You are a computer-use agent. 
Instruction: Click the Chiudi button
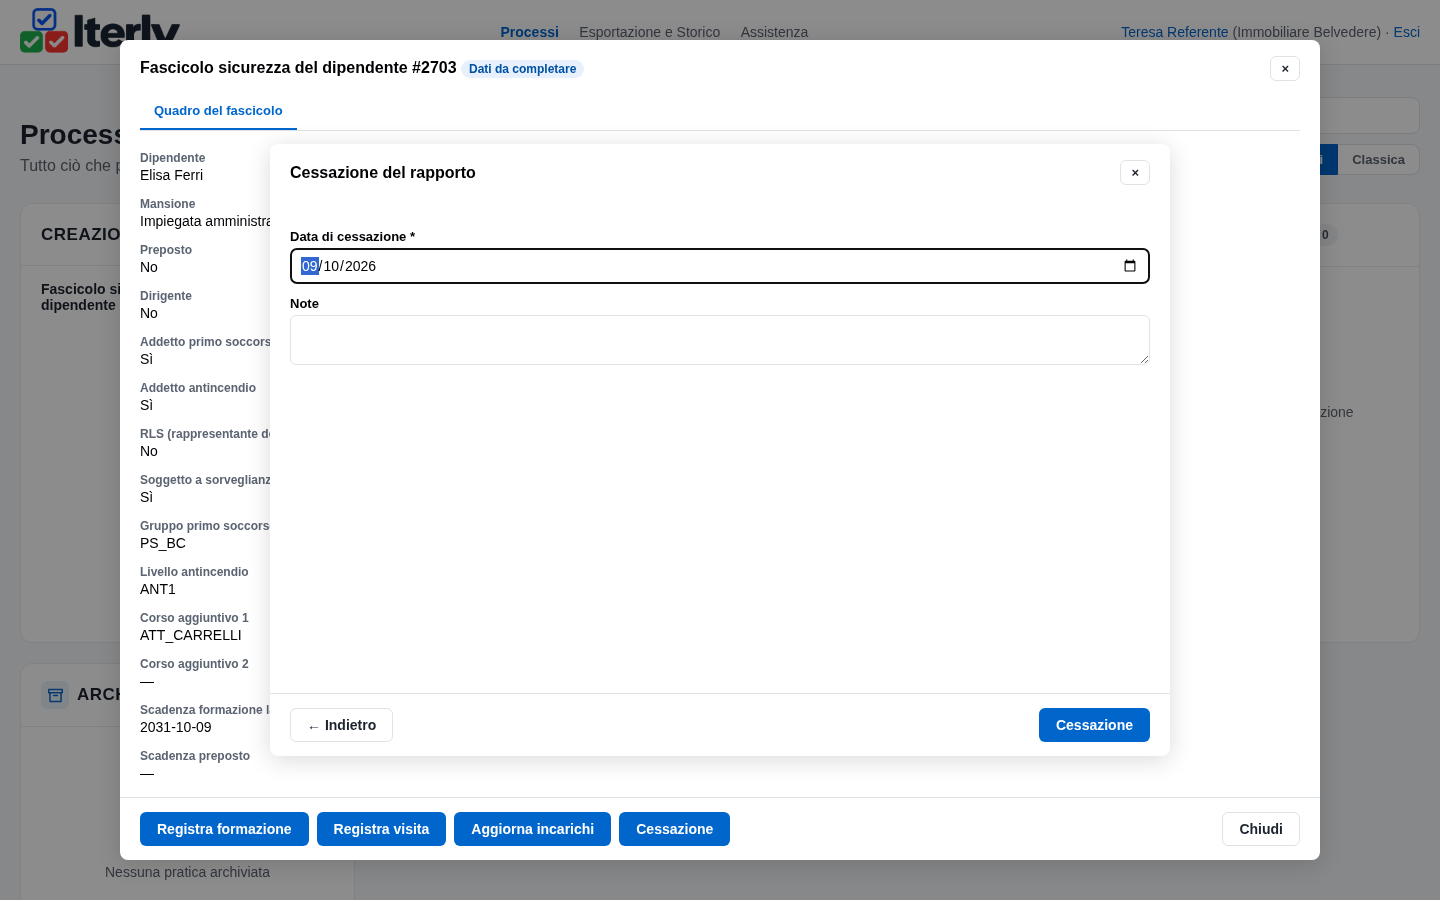tap(1261, 829)
